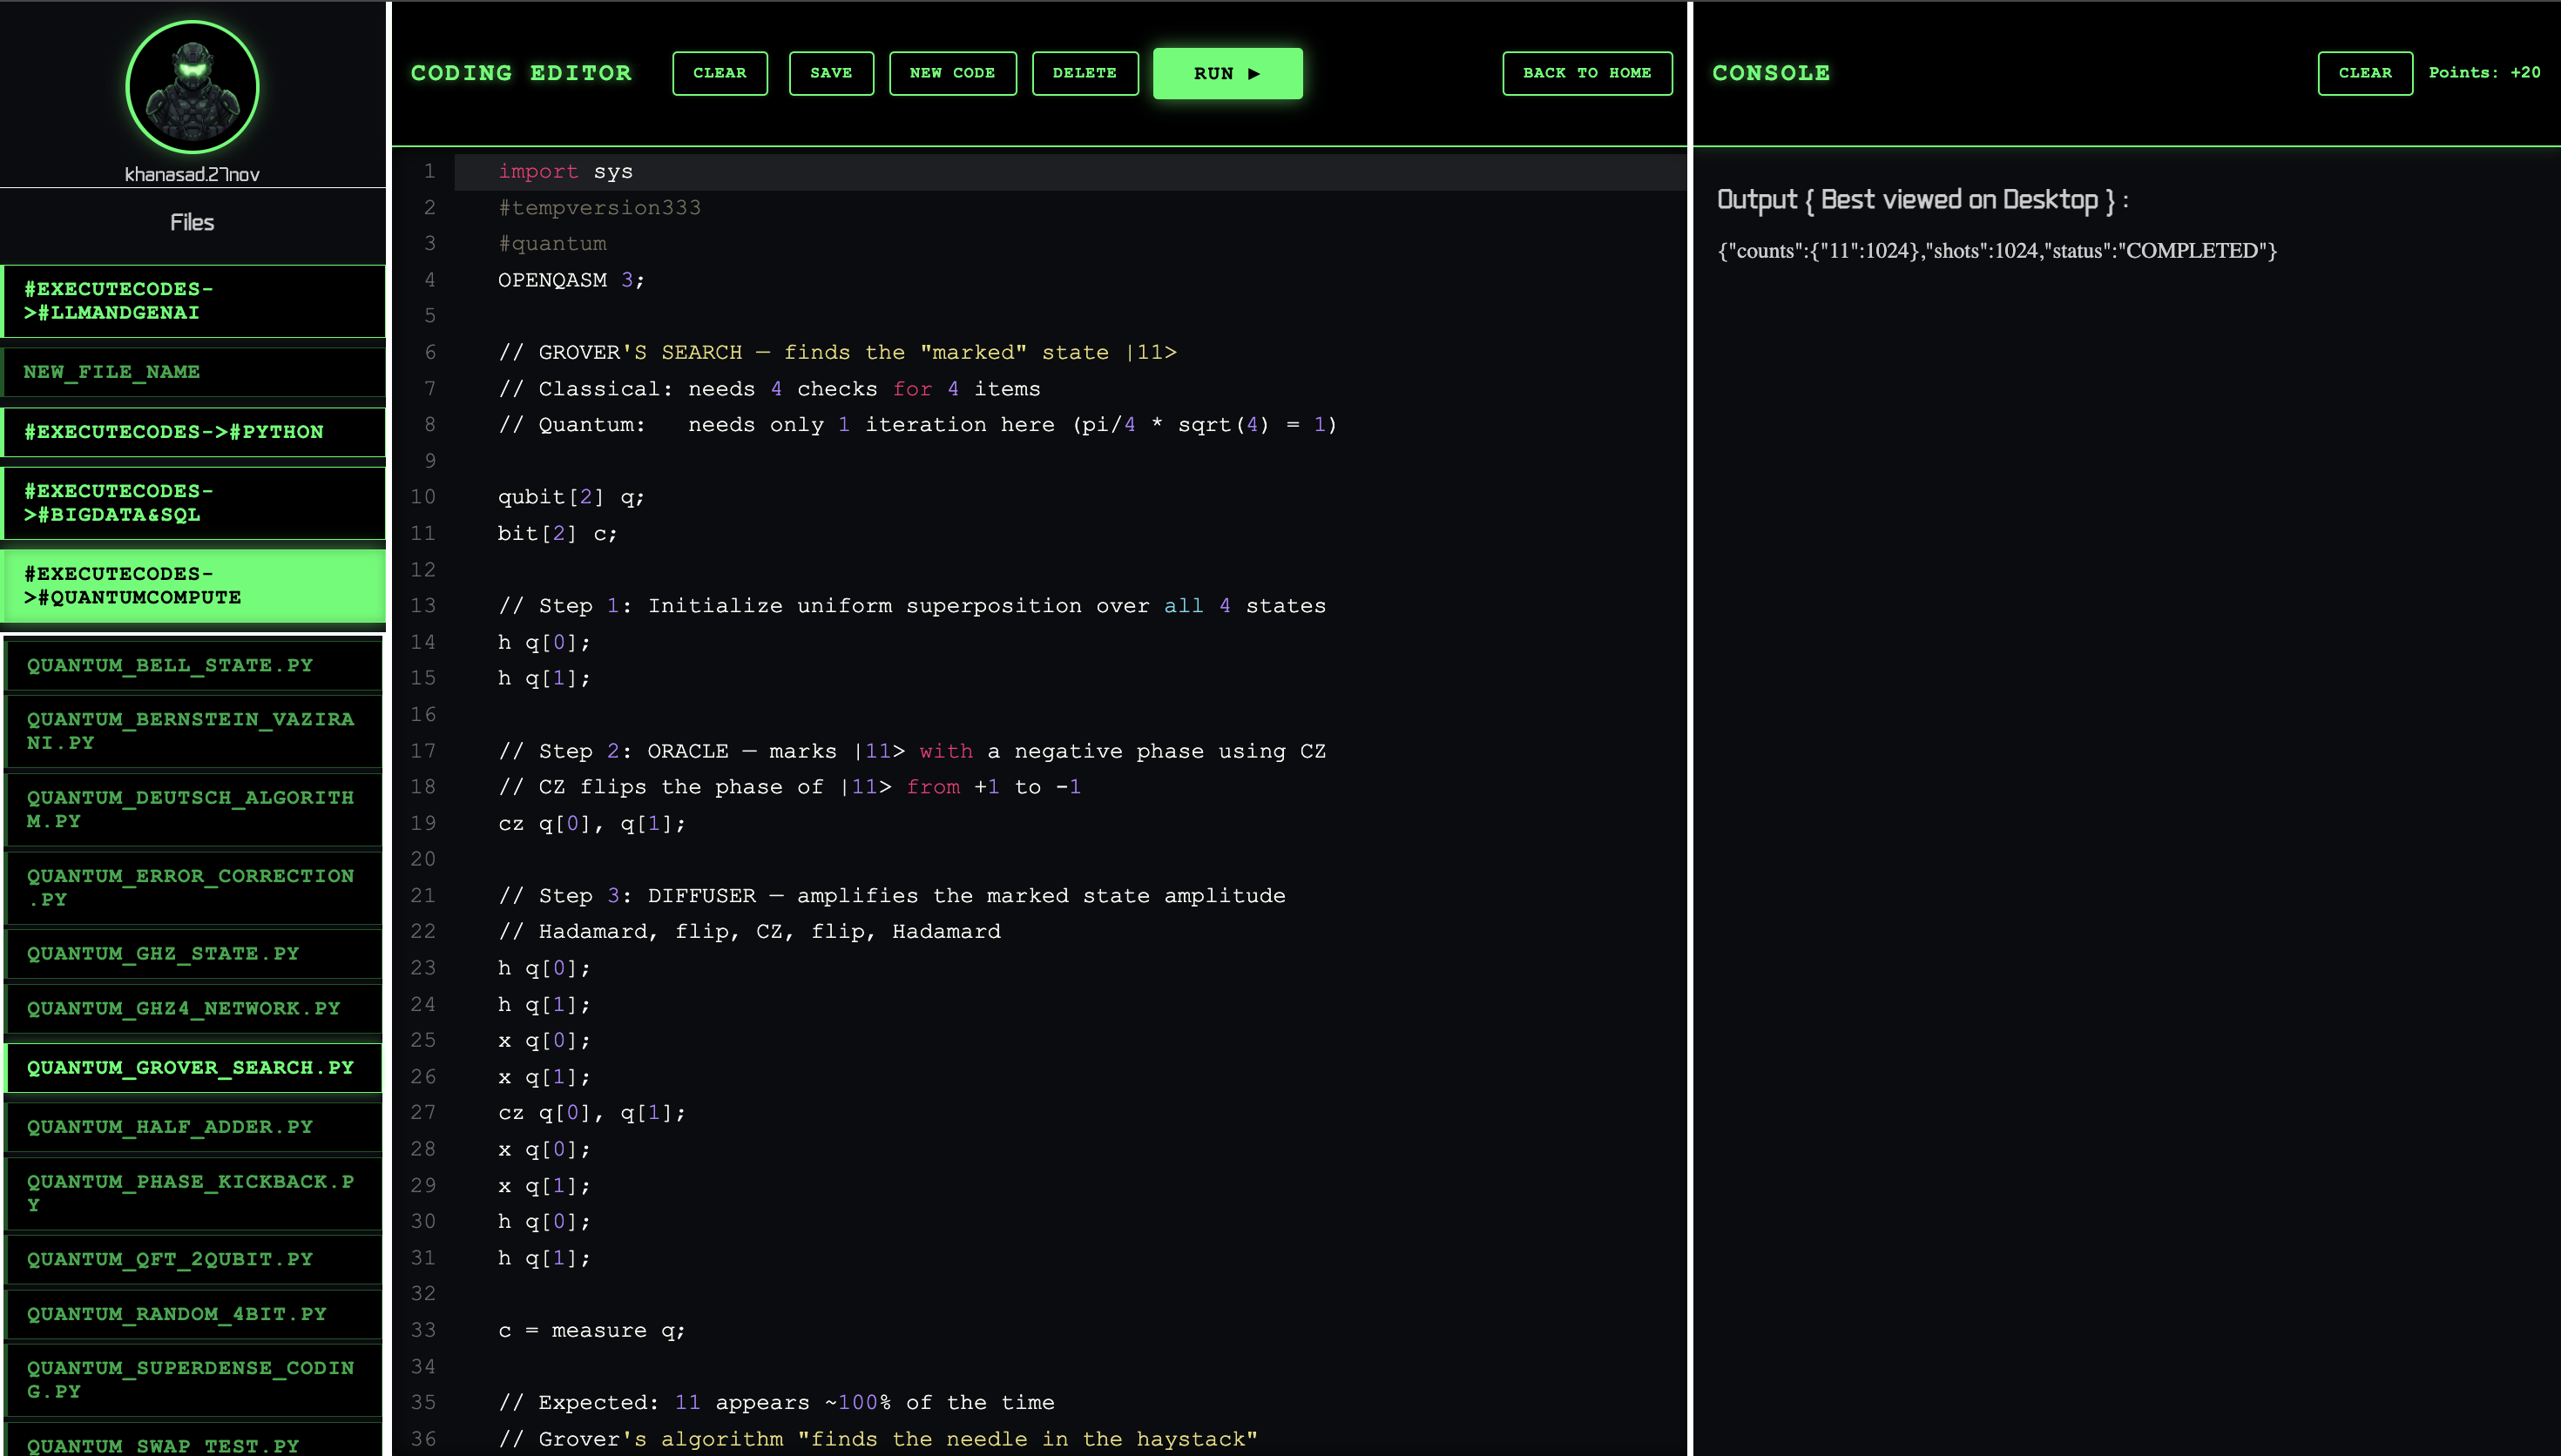This screenshot has height=1456, width=2561.
Task: Open QUANTUM_BERNSTEIN_VAZIRANI.PY file
Action: point(194,731)
